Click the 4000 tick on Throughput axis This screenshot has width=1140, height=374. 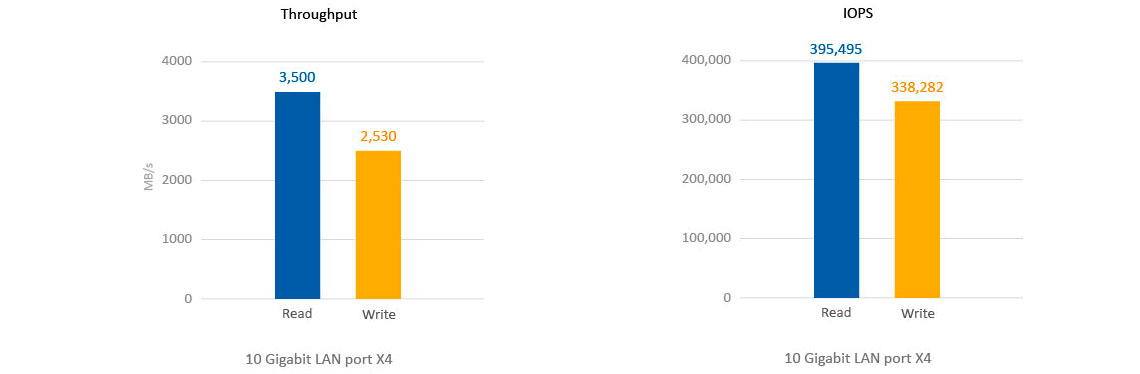coord(177,61)
